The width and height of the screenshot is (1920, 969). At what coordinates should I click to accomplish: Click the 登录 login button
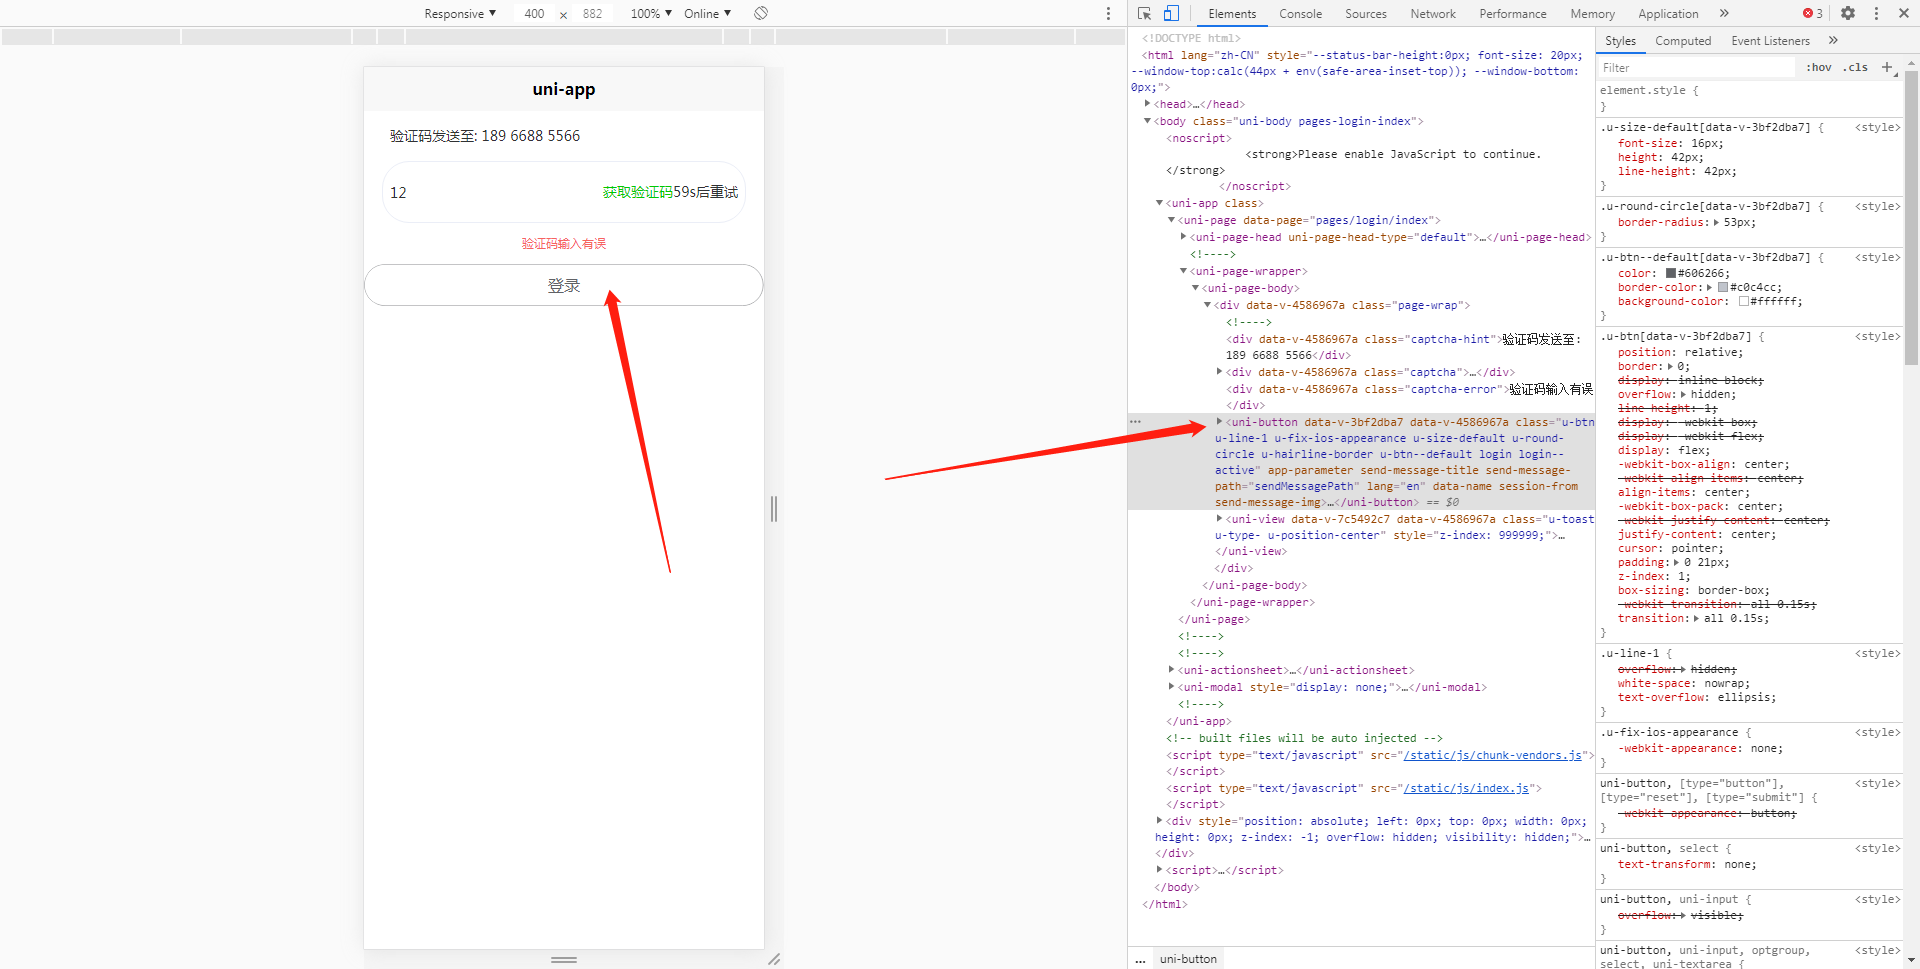[563, 285]
